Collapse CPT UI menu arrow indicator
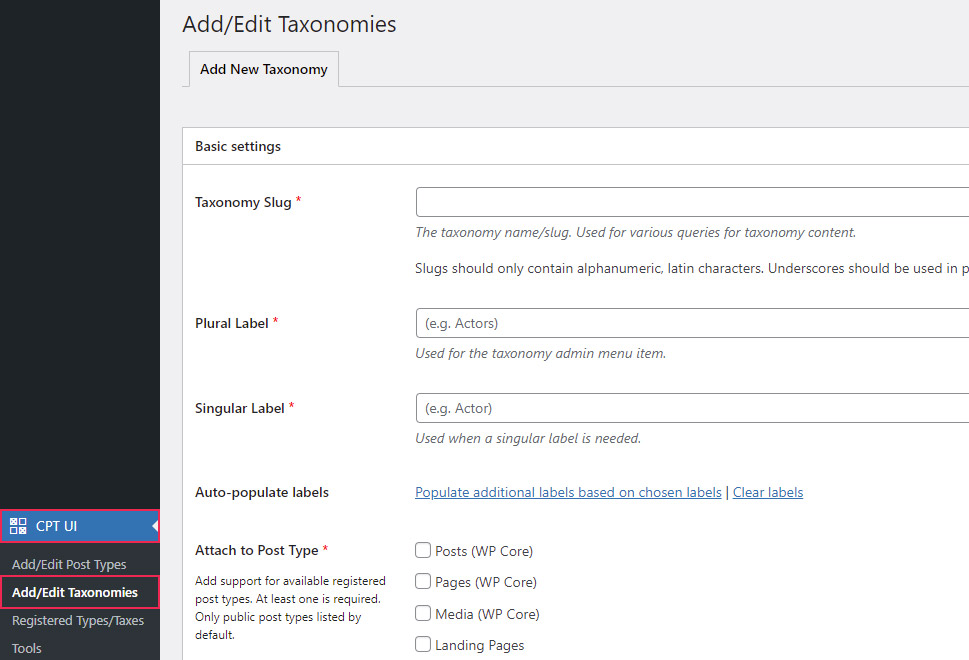 [x=155, y=526]
